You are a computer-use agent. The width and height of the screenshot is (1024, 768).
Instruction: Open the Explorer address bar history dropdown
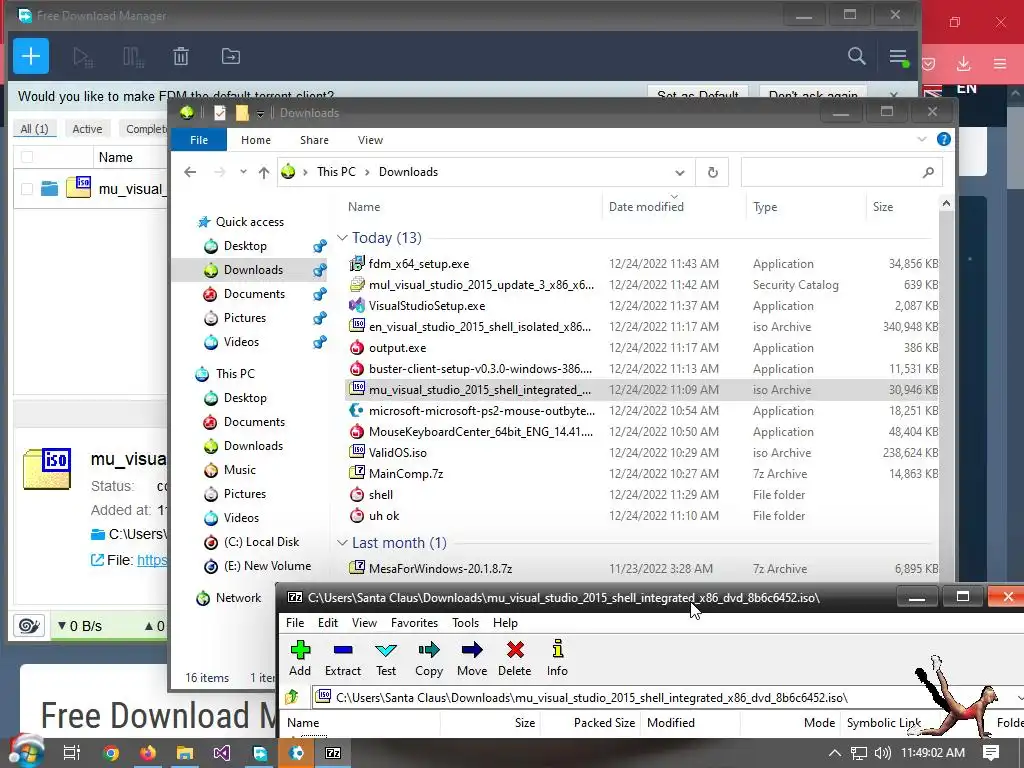pos(680,172)
